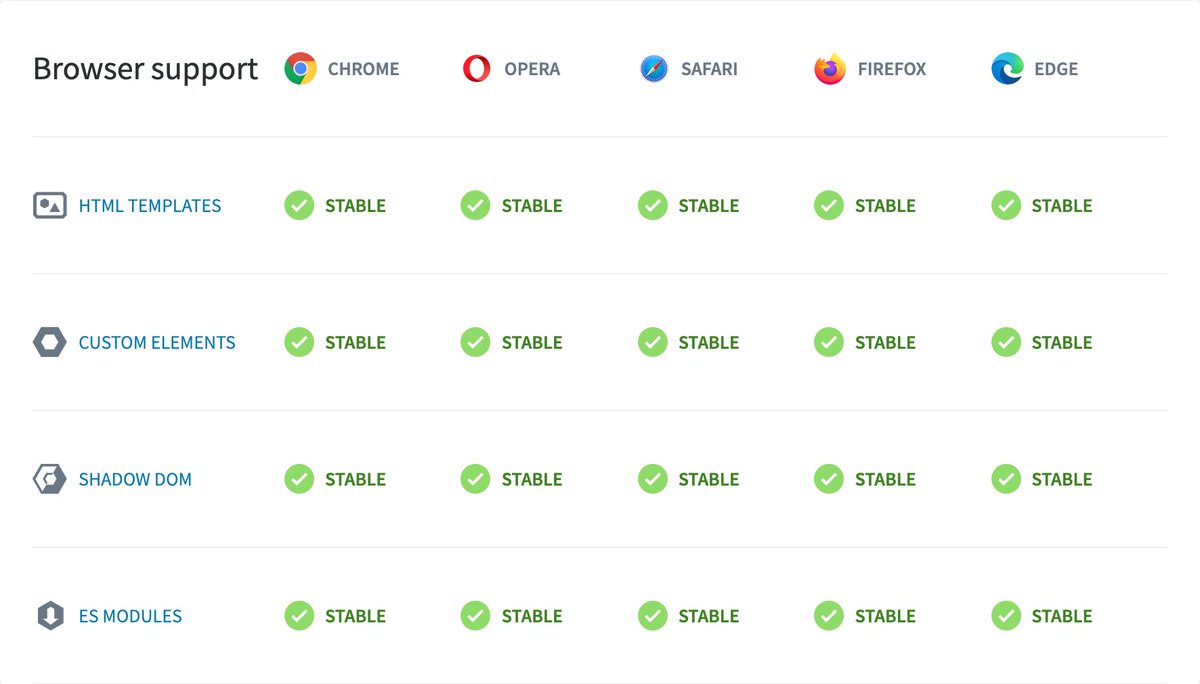1200x684 pixels.
Task: Open the HTML TEMPLATES link
Action: (150, 206)
